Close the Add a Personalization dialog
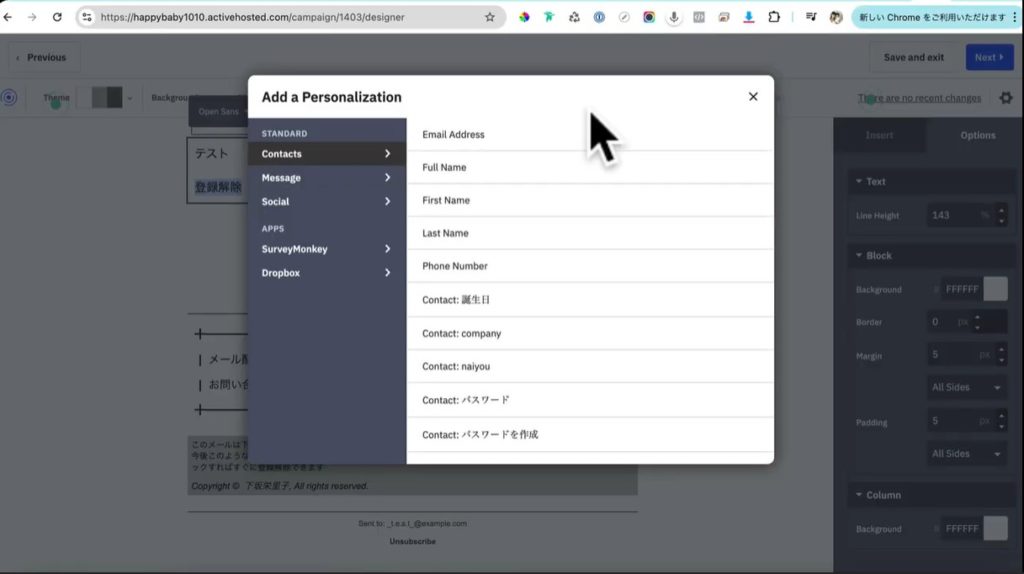This screenshot has height=574, width=1024. pos(753,97)
